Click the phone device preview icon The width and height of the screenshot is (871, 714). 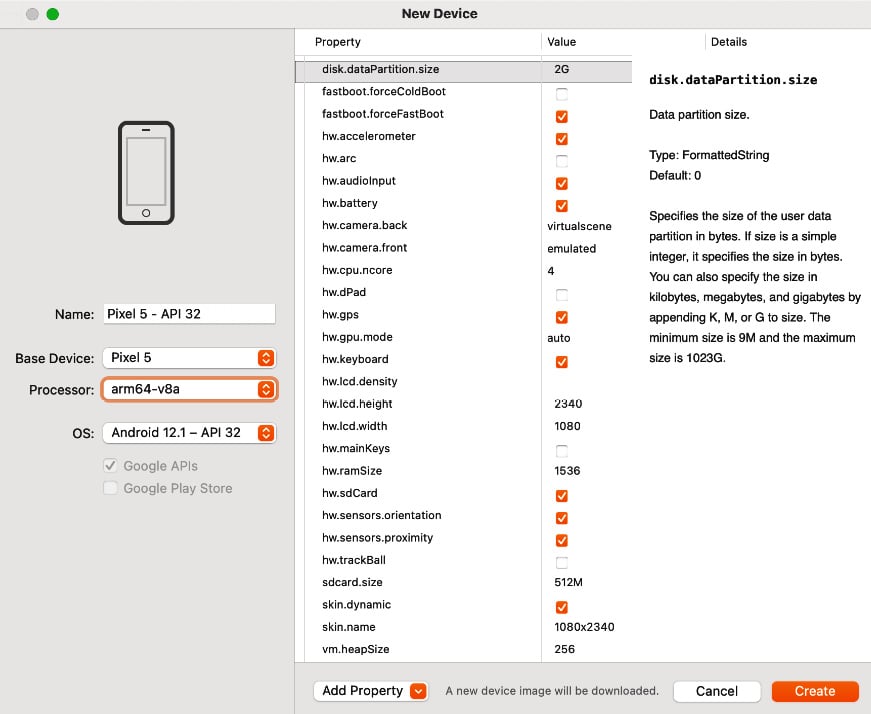146,173
